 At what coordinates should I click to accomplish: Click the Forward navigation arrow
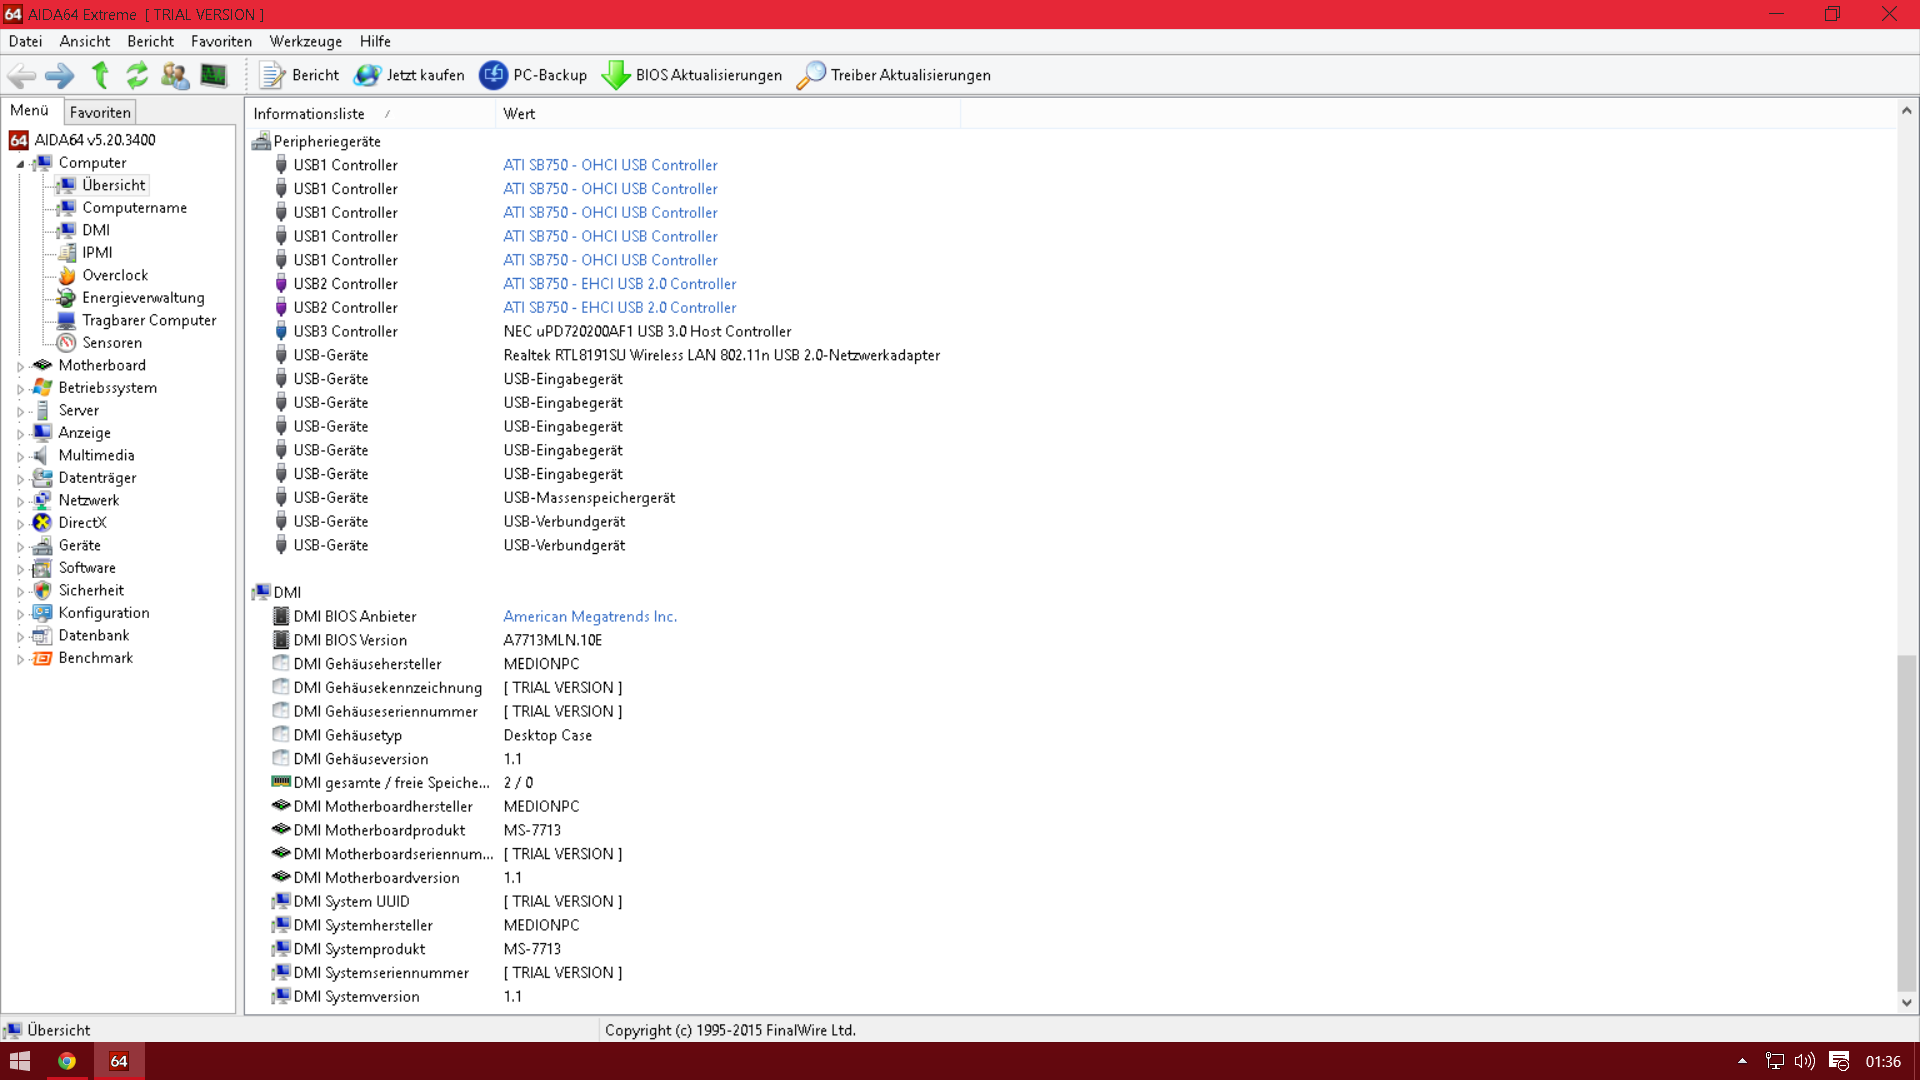pyautogui.click(x=60, y=75)
